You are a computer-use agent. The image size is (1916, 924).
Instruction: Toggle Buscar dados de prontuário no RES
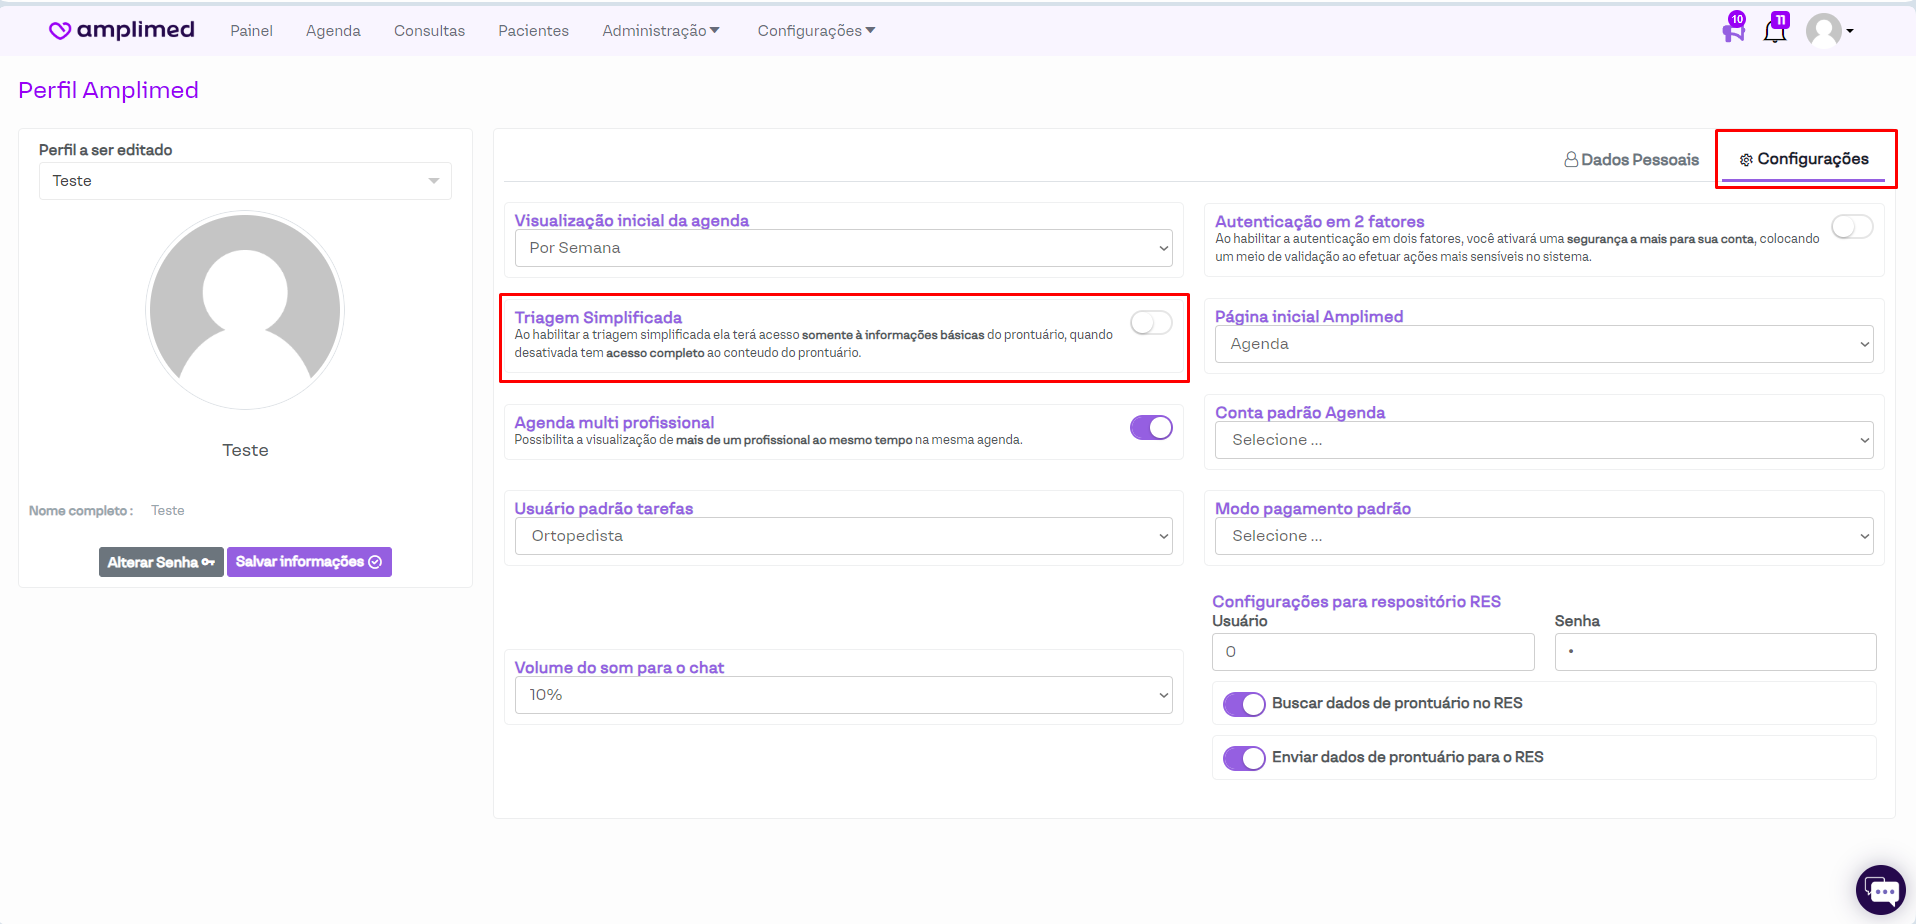point(1244,704)
